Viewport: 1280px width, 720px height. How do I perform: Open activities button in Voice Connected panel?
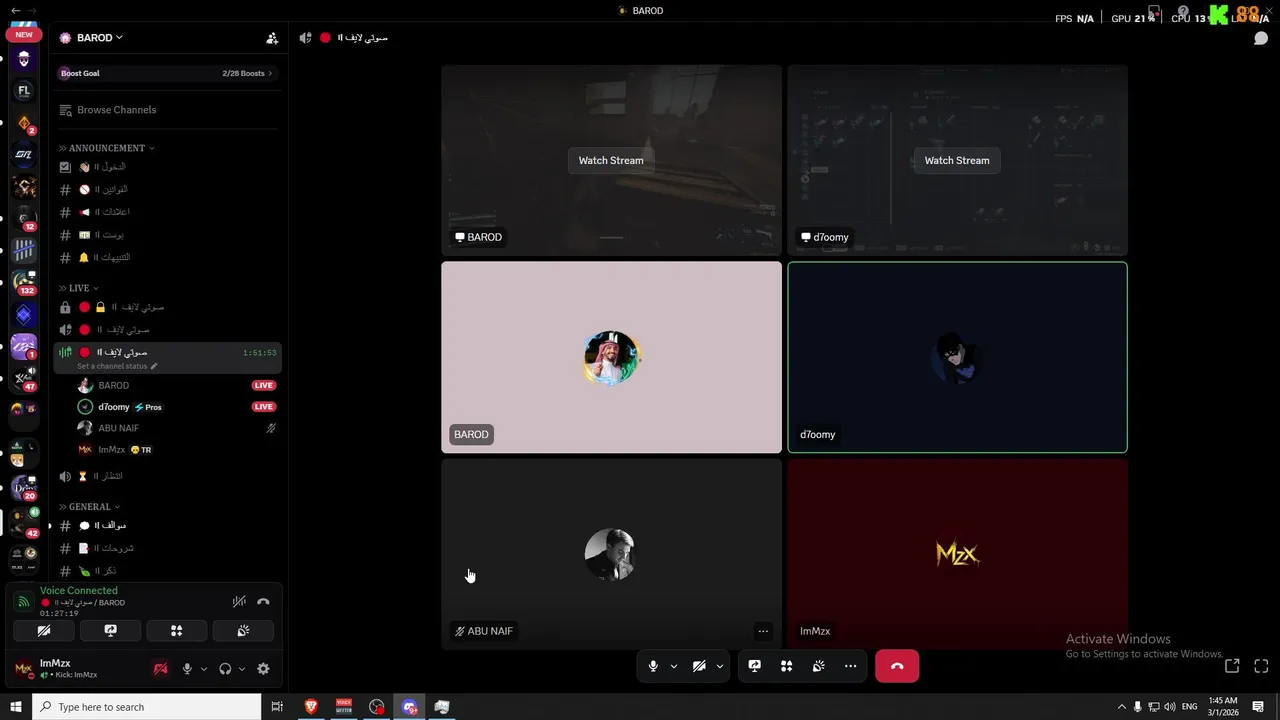(x=176, y=631)
